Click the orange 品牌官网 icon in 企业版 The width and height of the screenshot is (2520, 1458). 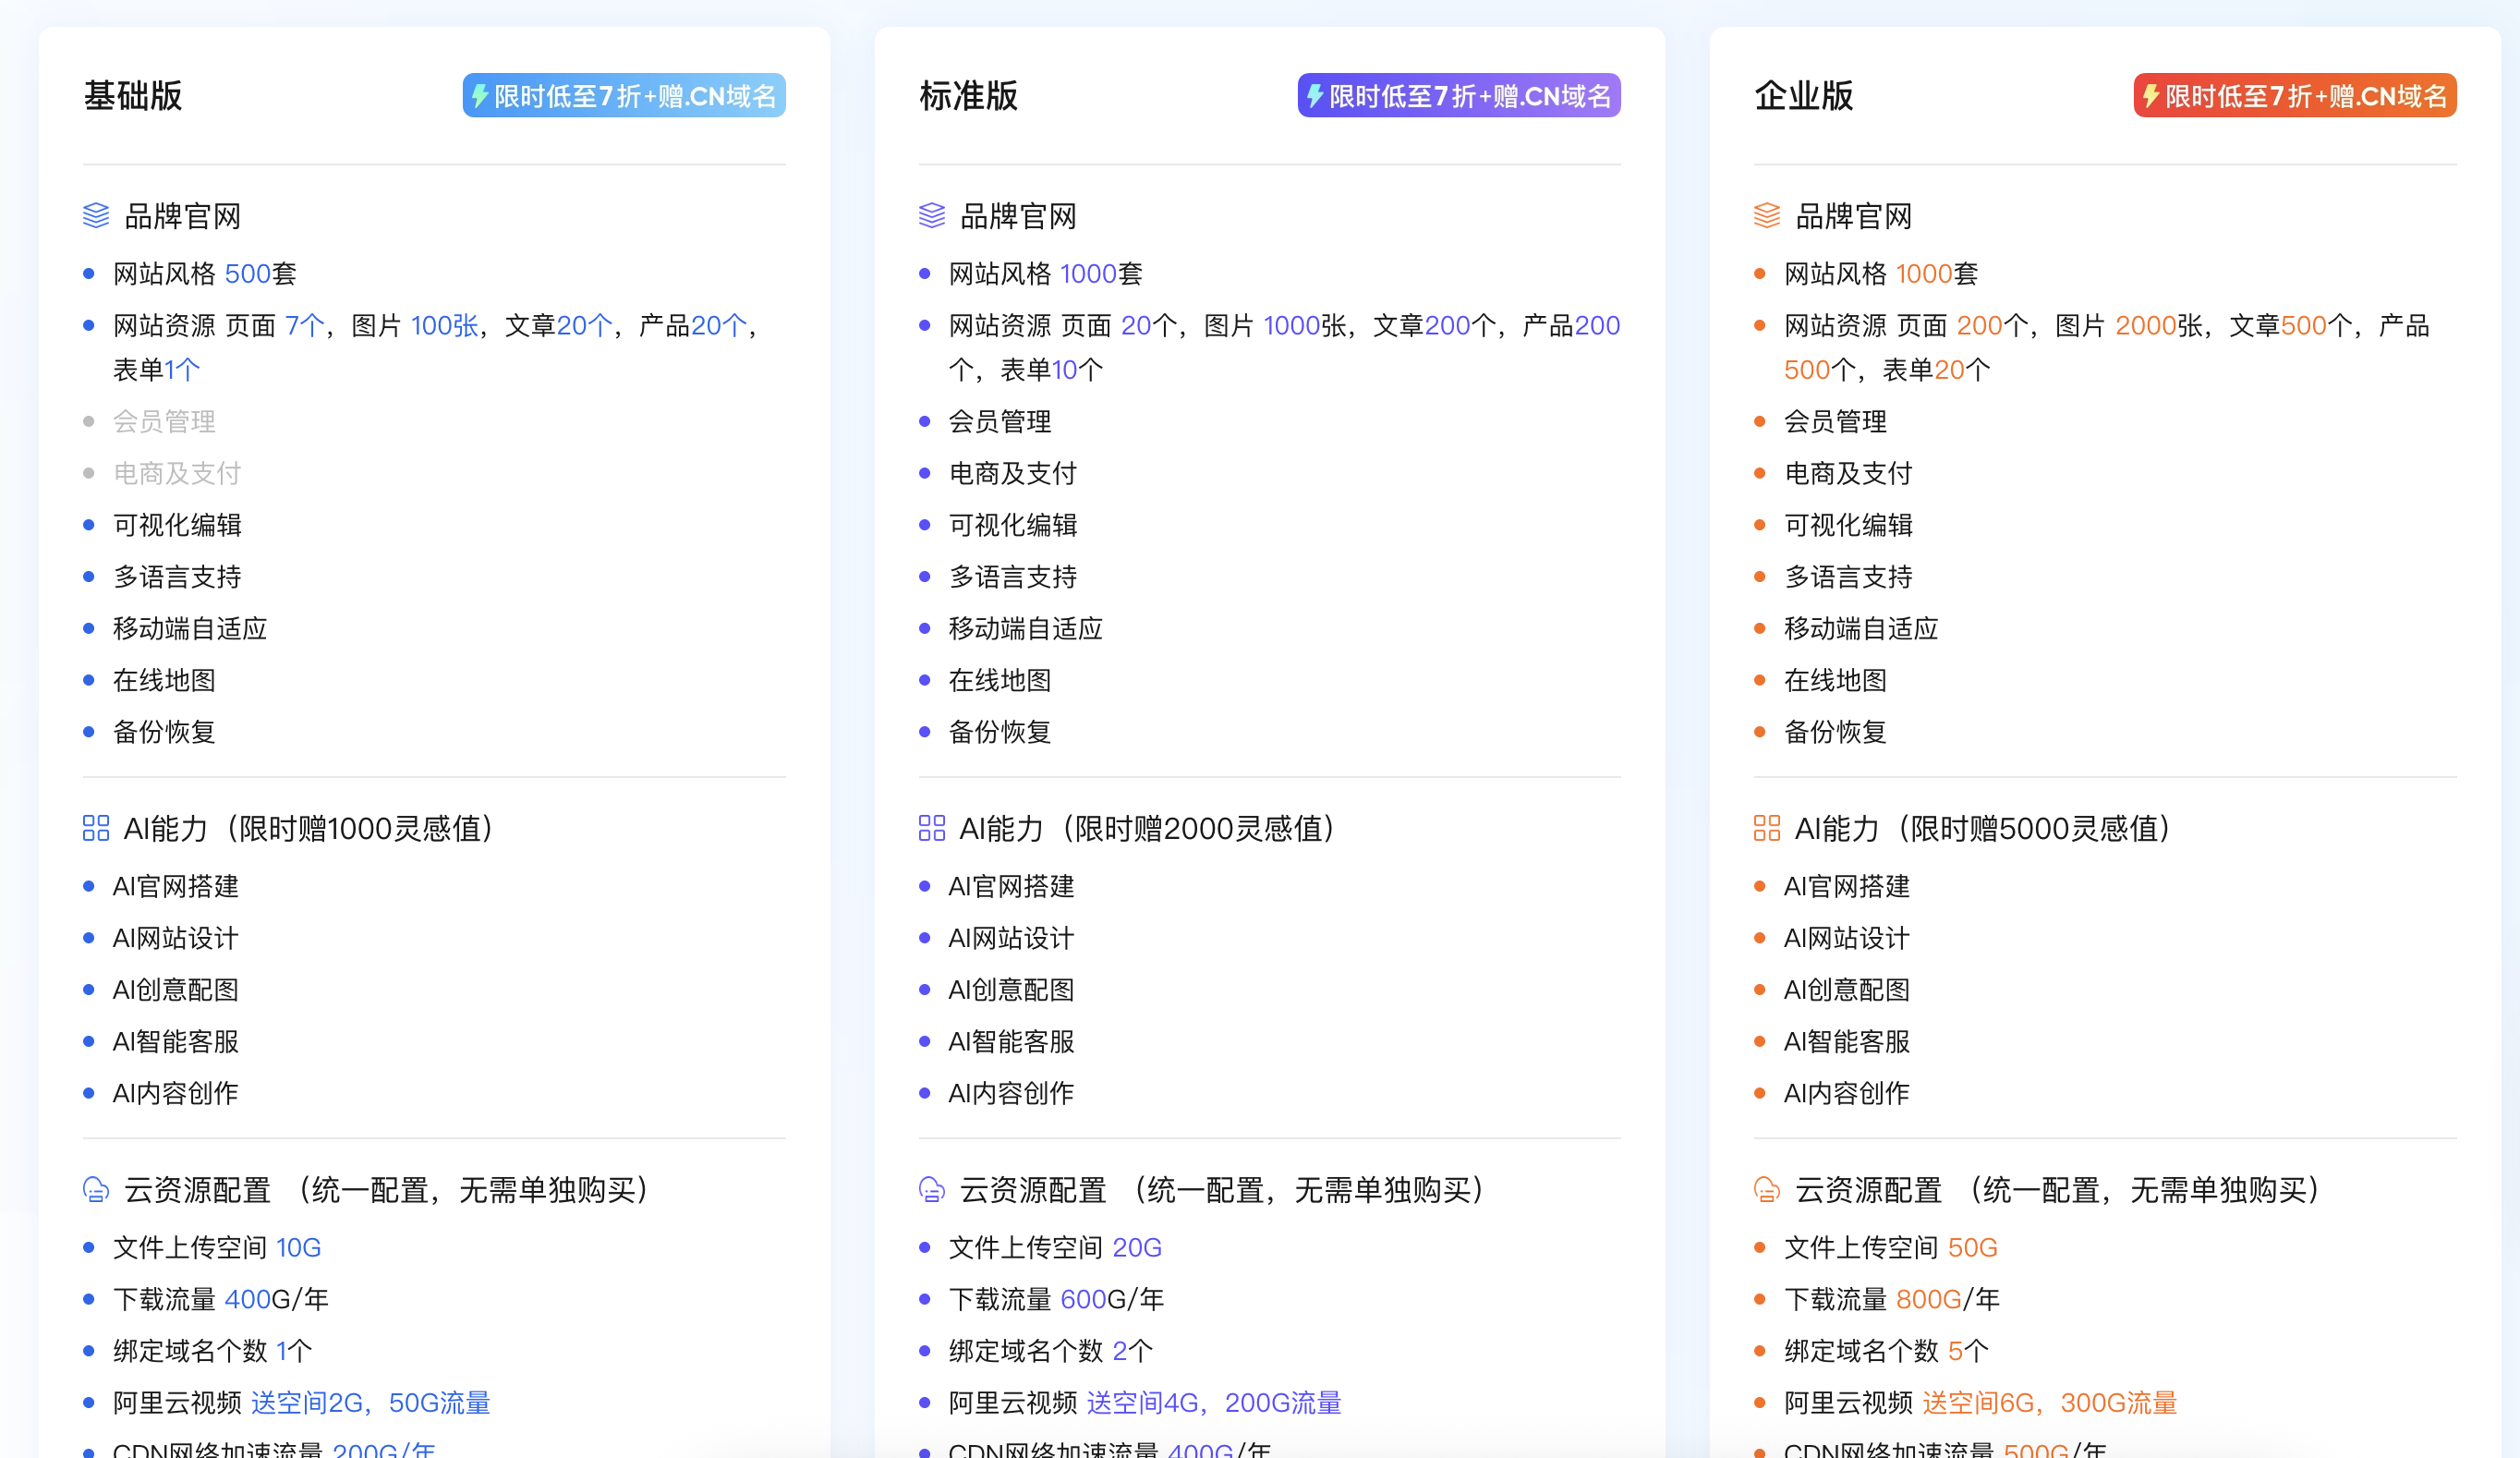coord(1766,215)
